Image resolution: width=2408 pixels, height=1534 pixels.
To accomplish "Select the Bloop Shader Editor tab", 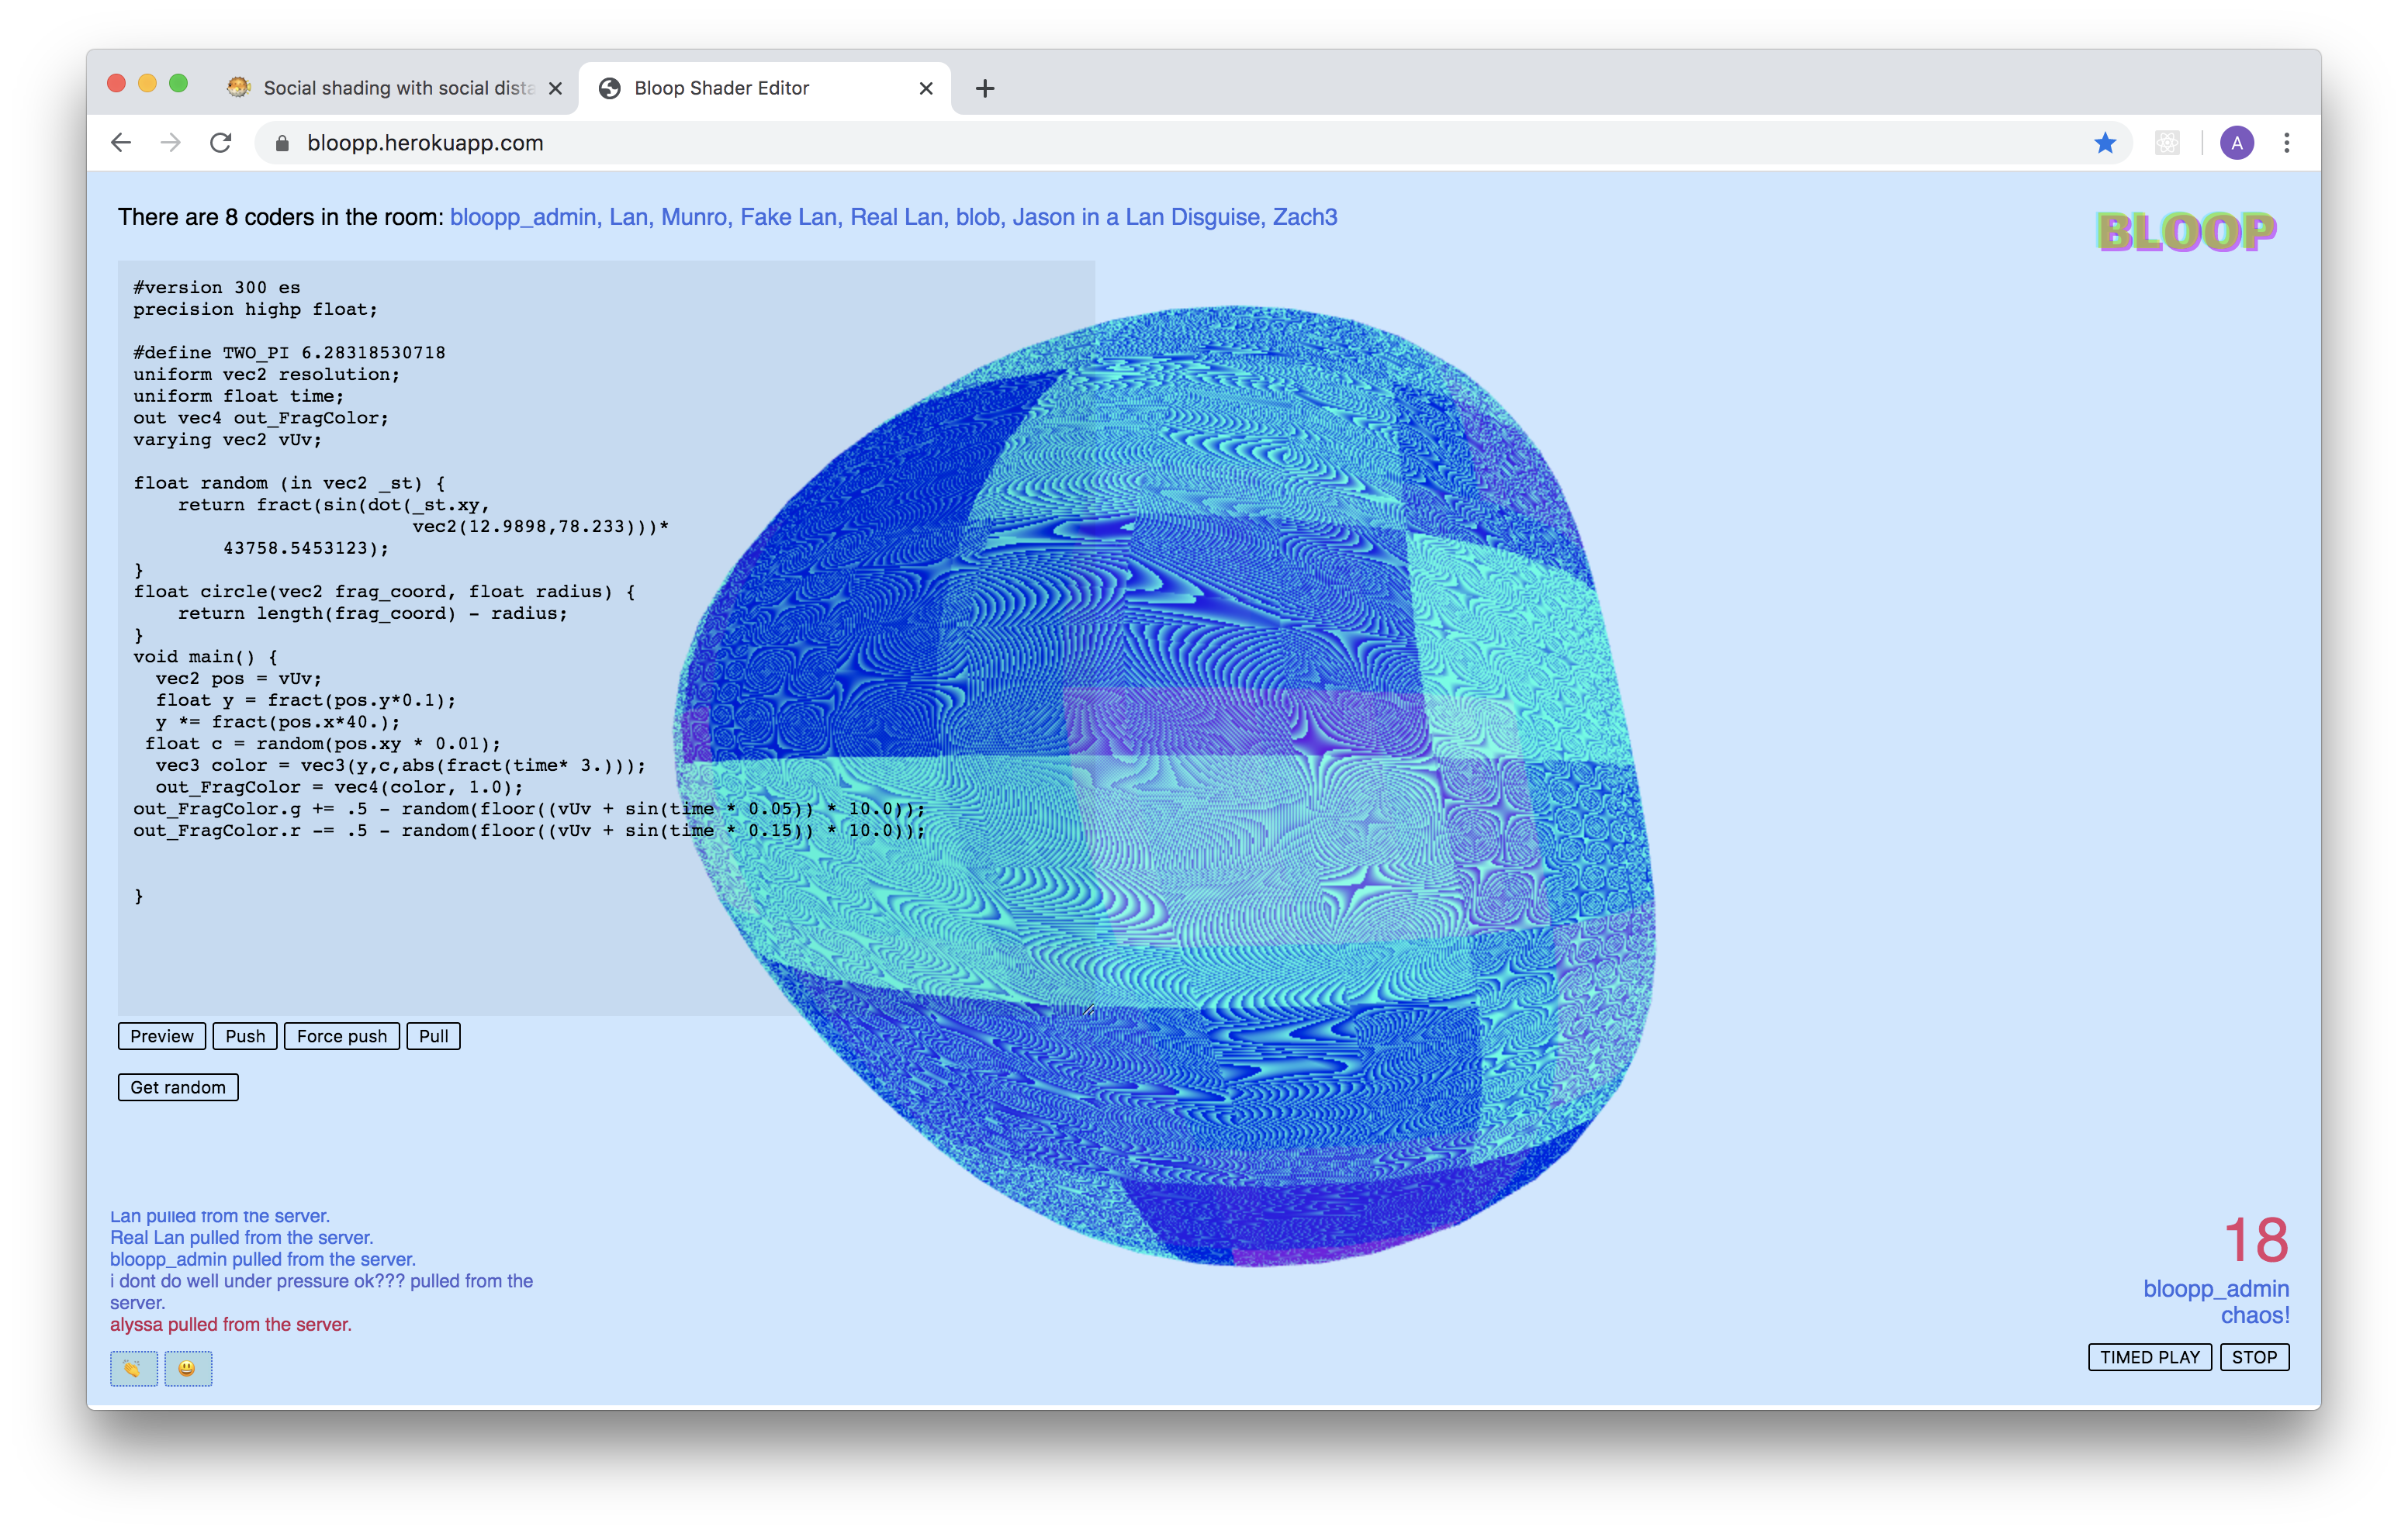I will coord(740,88).
